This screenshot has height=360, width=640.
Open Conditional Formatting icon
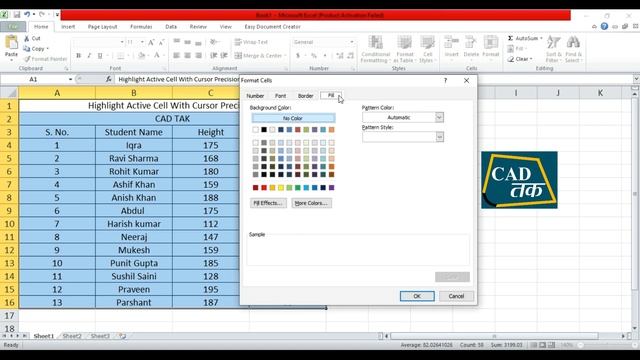376,42
